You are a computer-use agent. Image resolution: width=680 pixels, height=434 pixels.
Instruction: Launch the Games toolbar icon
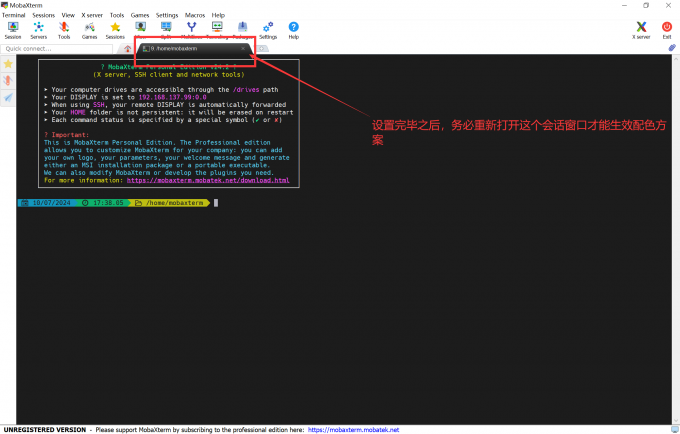point(89,30)
